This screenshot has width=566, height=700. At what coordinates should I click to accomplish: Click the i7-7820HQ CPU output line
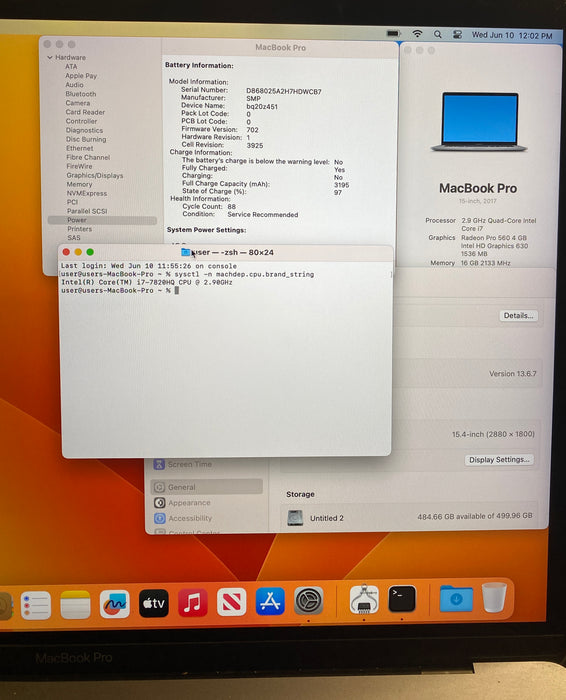[x=147, y=283]
